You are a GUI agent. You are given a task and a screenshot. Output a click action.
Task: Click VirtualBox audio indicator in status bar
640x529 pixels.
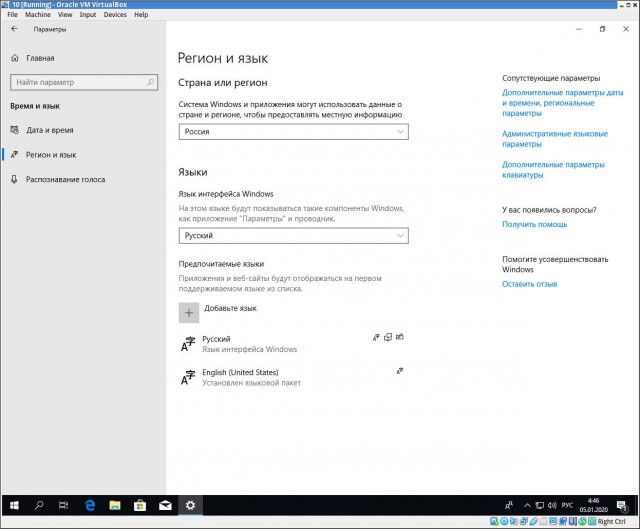click(x=513, y=521)
